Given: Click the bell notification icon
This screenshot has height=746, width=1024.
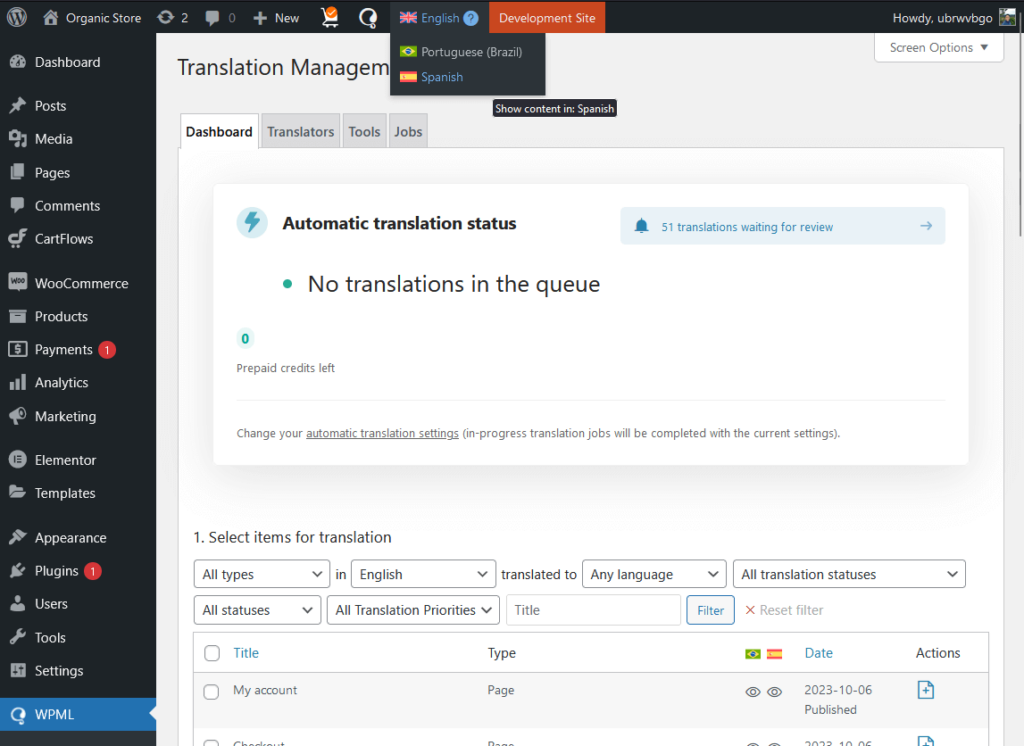Looking at the screenshot, I should pos(641,226).
